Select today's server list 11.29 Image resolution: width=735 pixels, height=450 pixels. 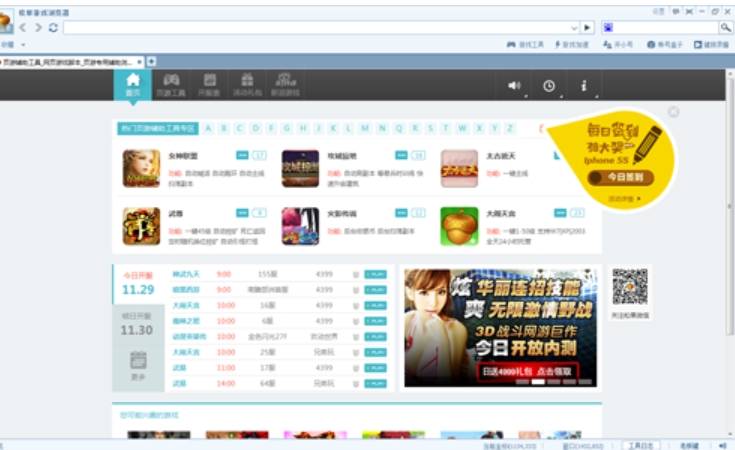[138, 284]
